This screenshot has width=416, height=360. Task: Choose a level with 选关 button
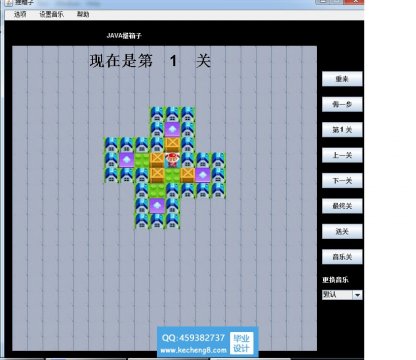[342, 231]
